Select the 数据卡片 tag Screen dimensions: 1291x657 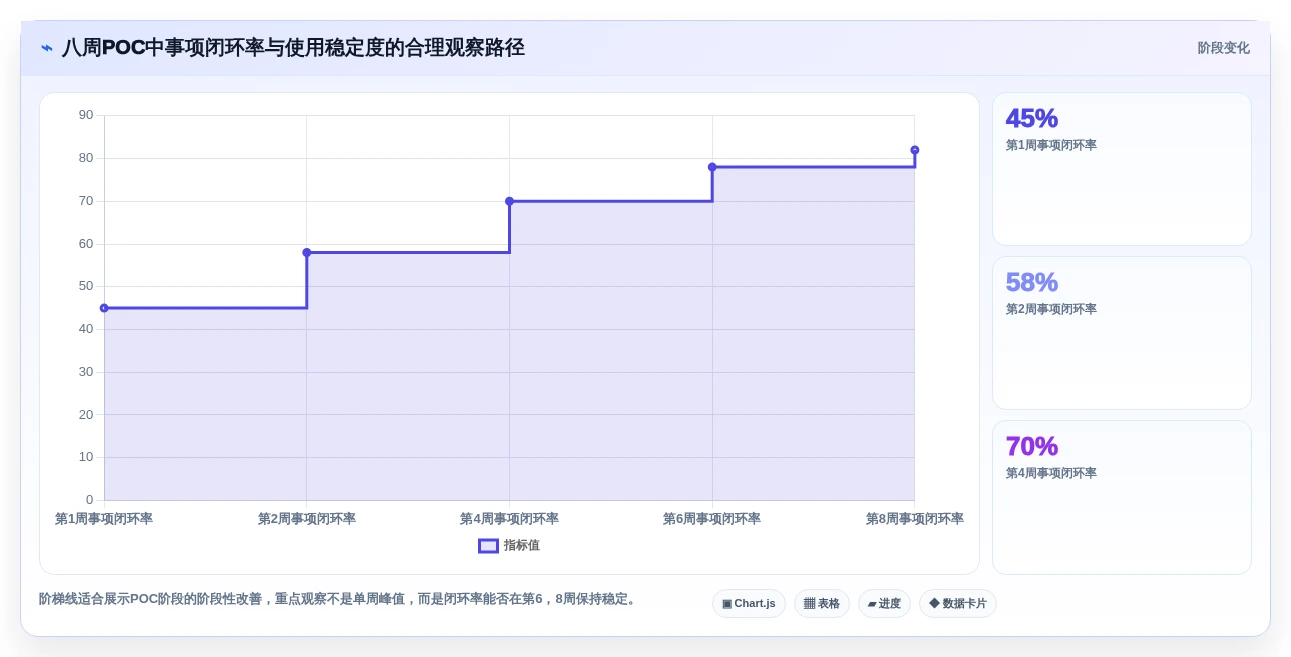(x=958, y=603)
